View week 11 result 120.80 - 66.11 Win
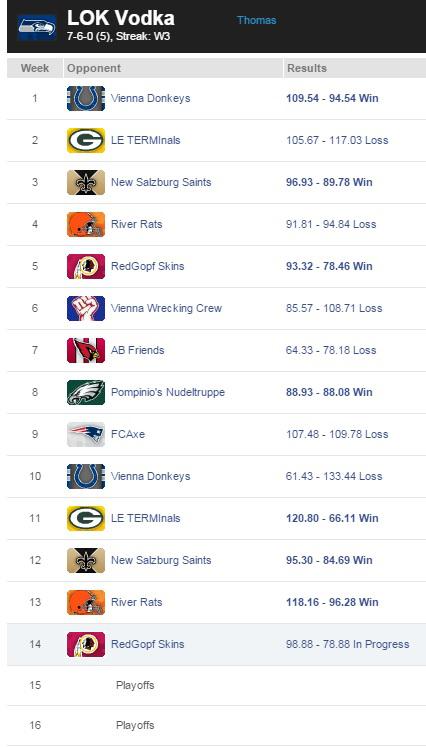Image resolution: width=426 pixels, height=747 pixels. click(x=332, y=518)
